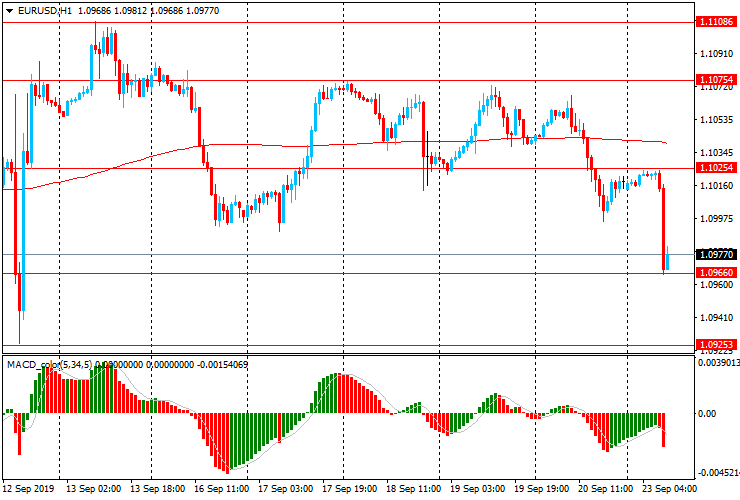Viewport: 740px width, 500px height.
Task: Click the 13 Sep 02:00 time label
Action: [x=93, y=488]
